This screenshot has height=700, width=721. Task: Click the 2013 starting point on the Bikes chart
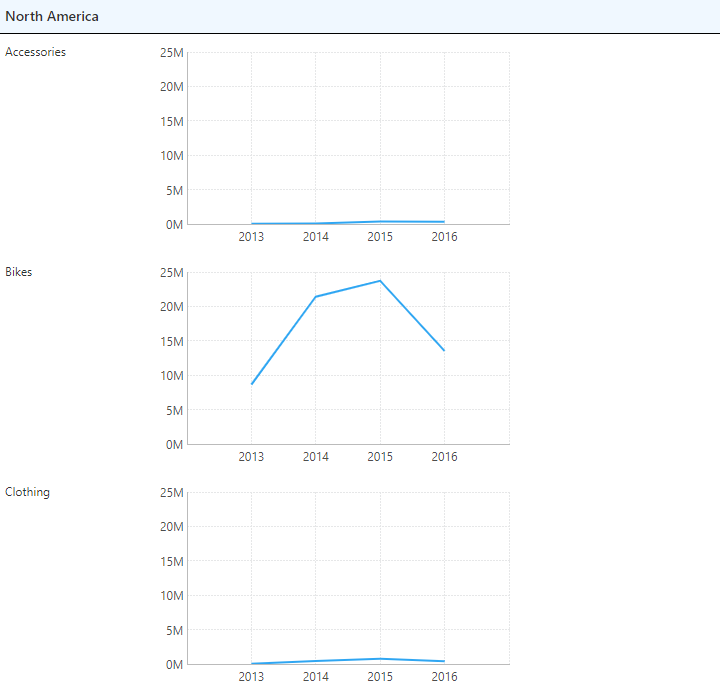(x=252, y=384)
